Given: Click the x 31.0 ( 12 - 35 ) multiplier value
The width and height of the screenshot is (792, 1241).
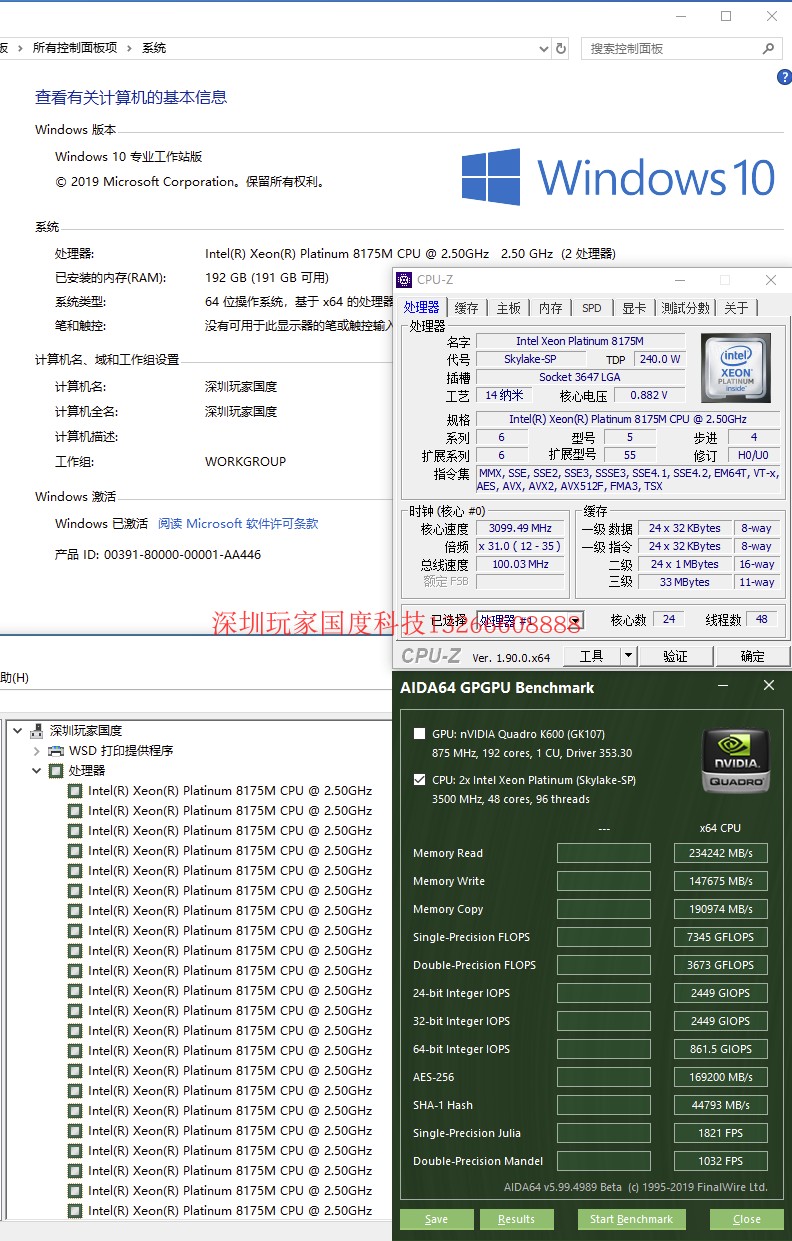Looking at the screenshot, I should 521,546.
